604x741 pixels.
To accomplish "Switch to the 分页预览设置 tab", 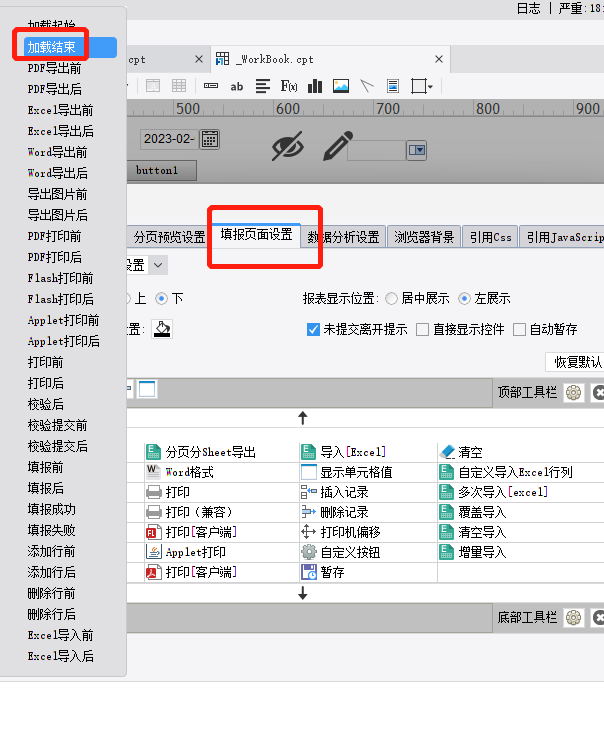I will tap(169, 237).
